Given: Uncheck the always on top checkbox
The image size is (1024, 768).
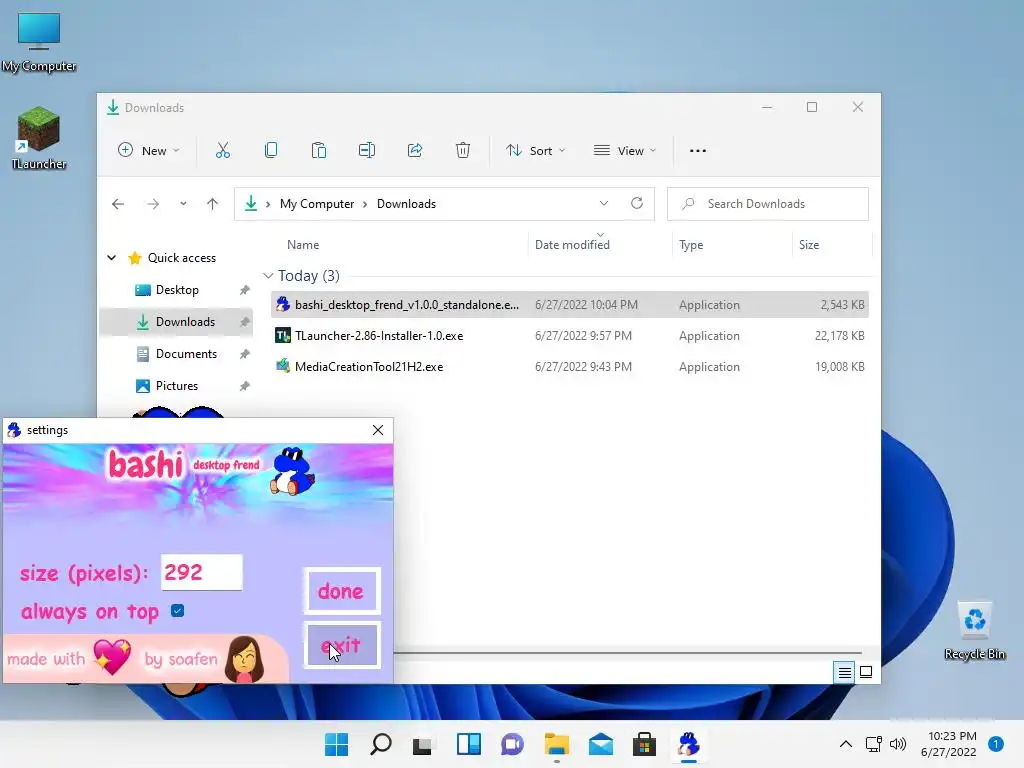Looking at the screenshot, I should tap(178, 611).
